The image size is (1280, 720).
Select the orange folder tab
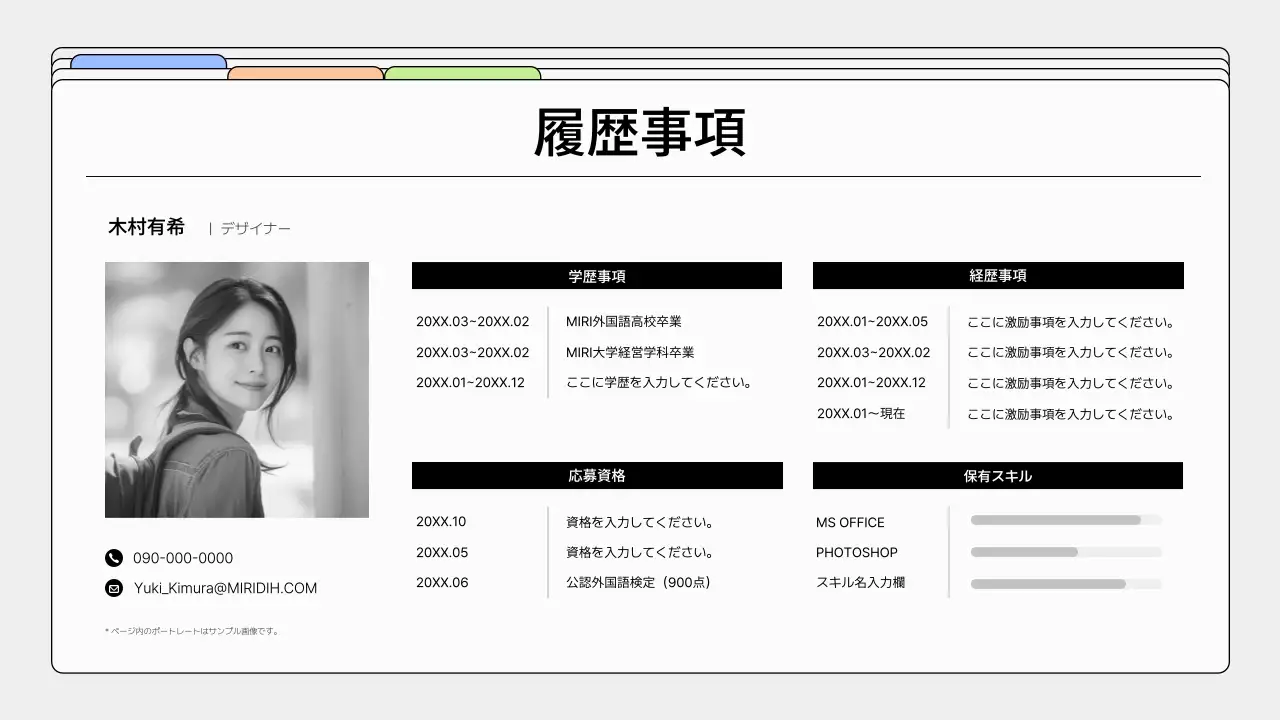click(305, 73)
